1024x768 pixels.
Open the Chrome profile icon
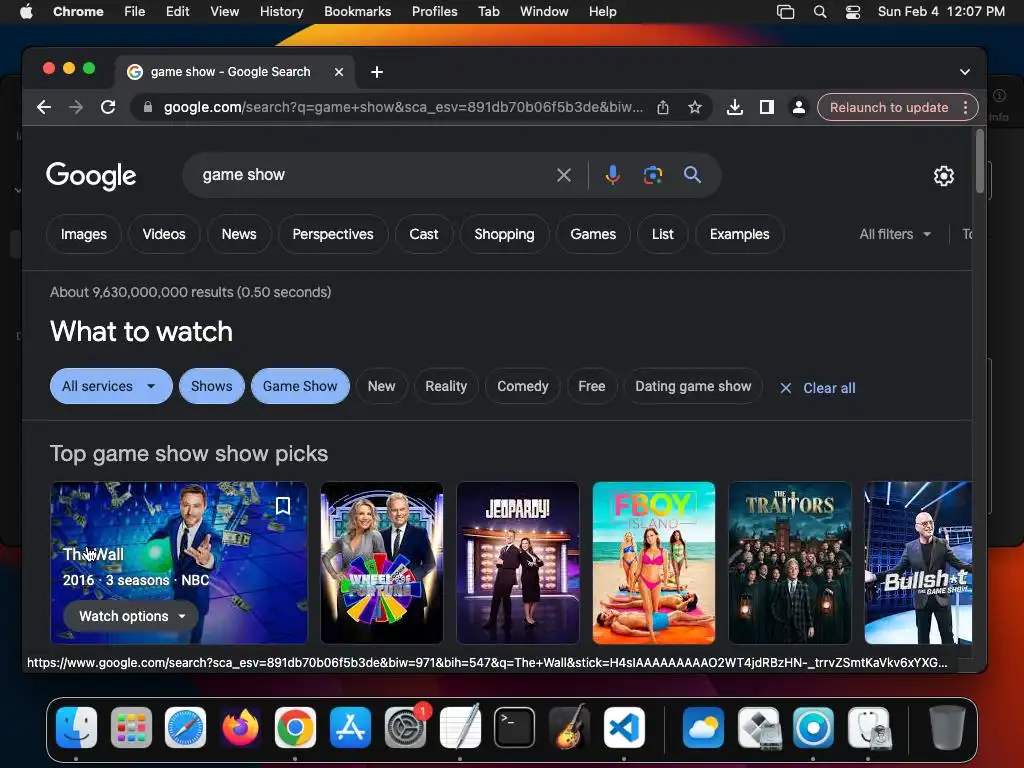[x=798, y=107]
